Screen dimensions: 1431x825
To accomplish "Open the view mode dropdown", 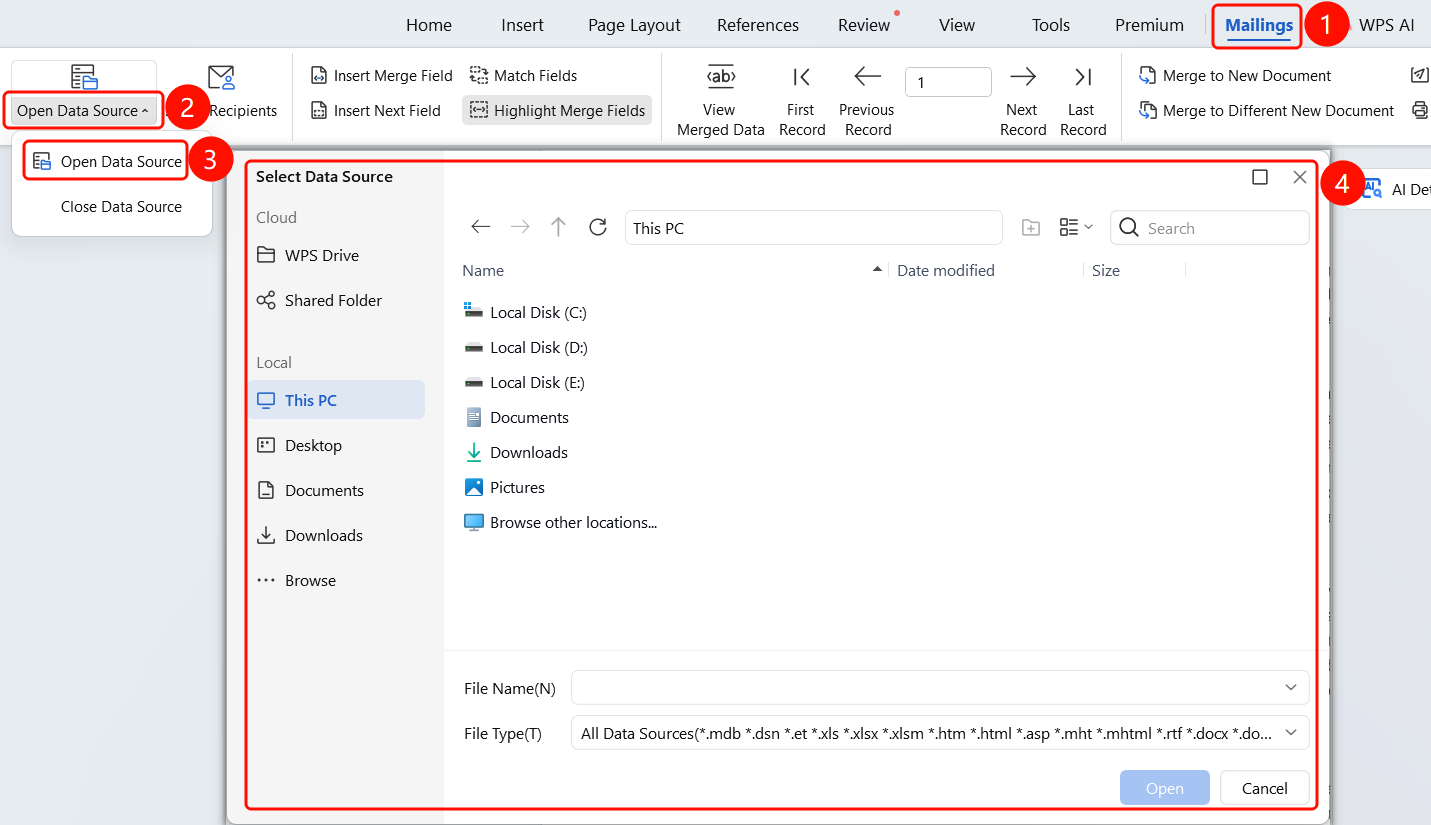I will coord(1076,228).
